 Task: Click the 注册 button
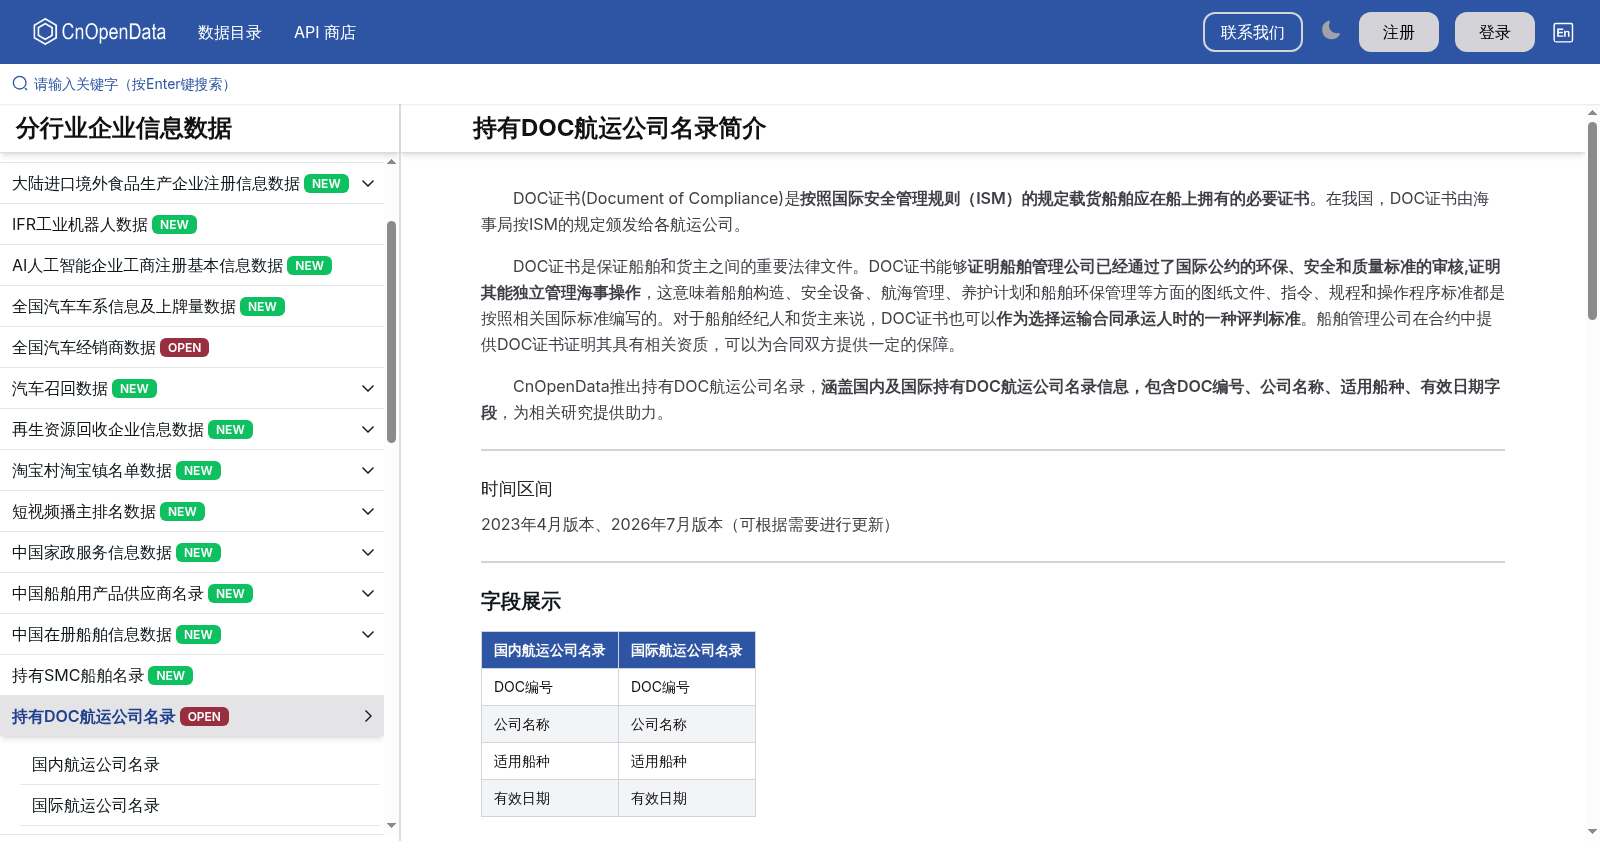[x=1399, y=32]
